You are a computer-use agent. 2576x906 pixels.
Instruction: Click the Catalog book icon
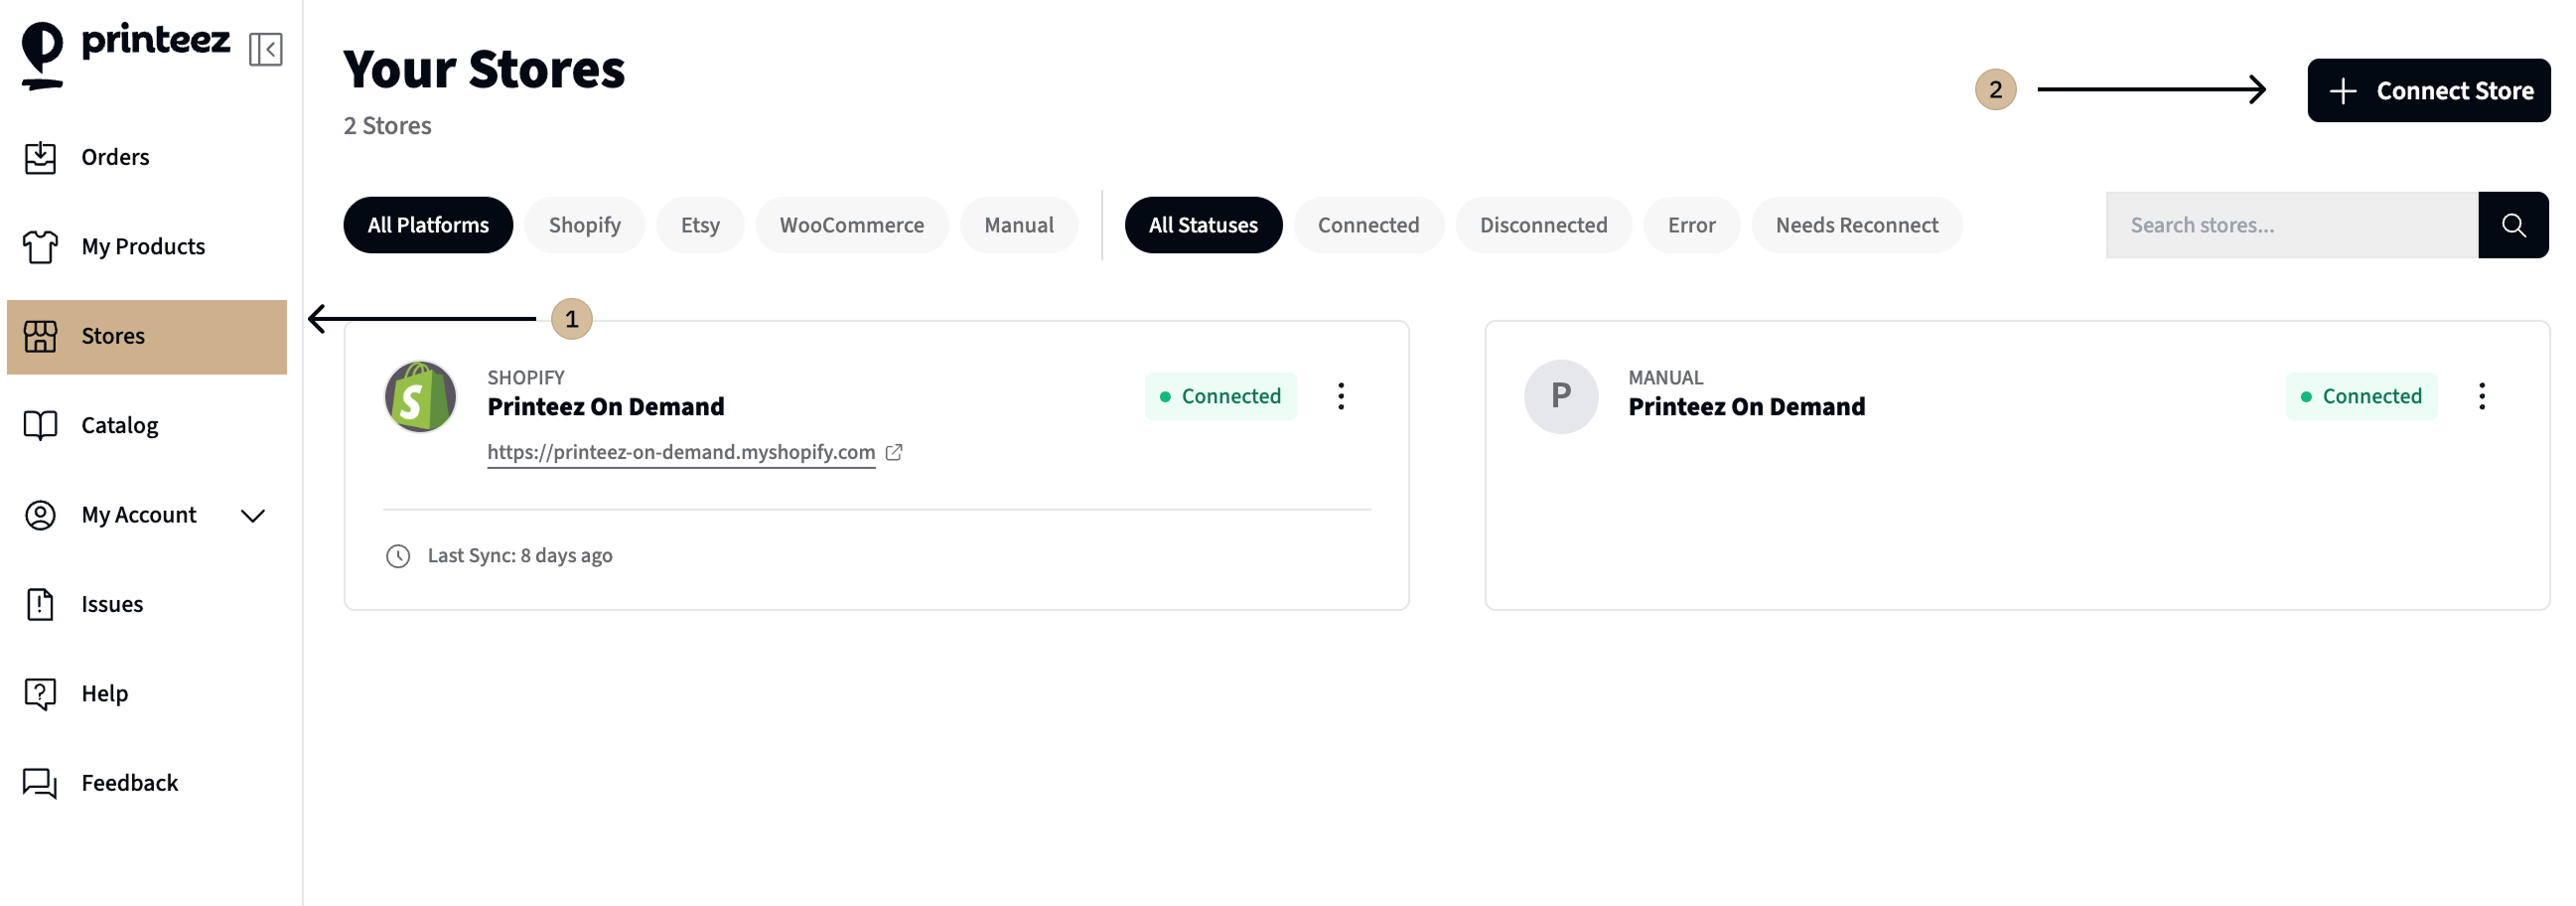[x=40, y=425]
